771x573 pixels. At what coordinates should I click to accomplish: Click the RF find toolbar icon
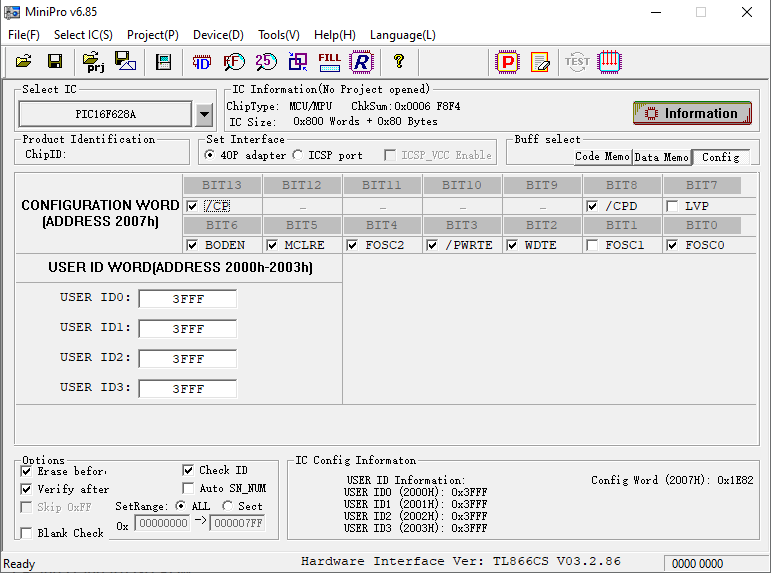click(234, 62)
